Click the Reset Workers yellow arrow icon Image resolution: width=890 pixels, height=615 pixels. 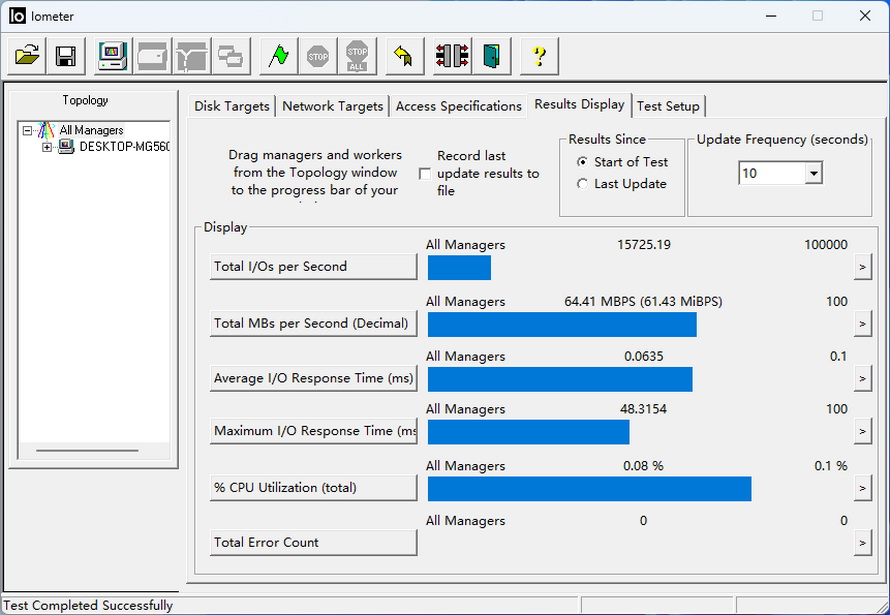point(404,56)
